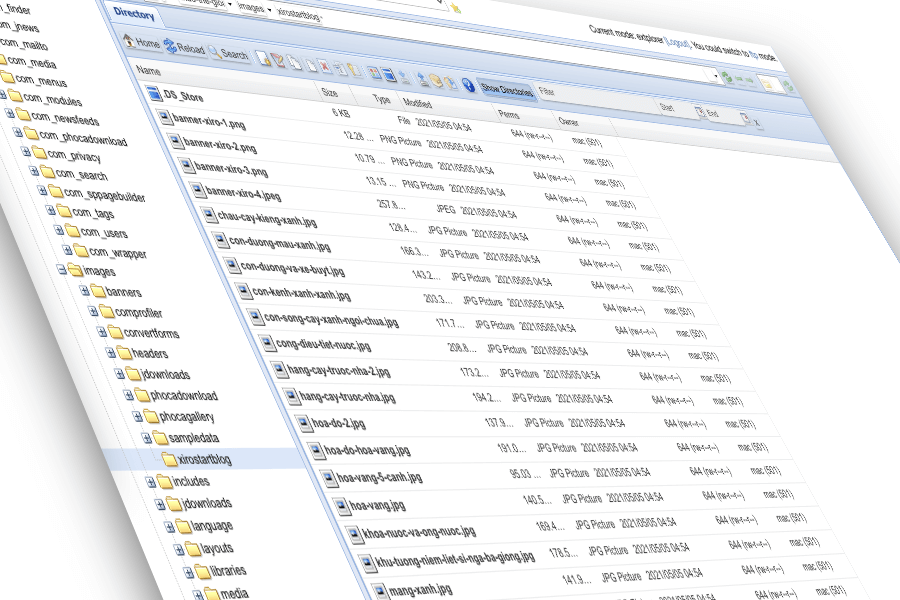The height and width of the screenshot is (600, 900).
Task: Click the View image icon in toolbar
Action: [374, 73]
